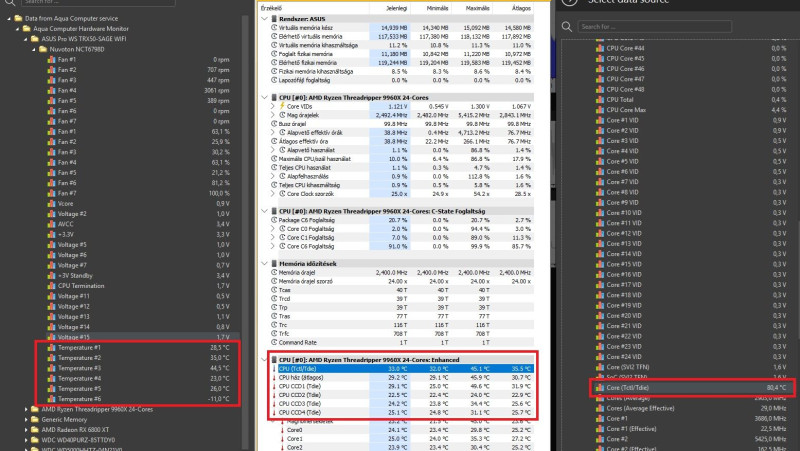The height and width of the screenshot is (451, 800).
Task: Select the CPU ház (átlagos) row
Action: pos(402,378)
